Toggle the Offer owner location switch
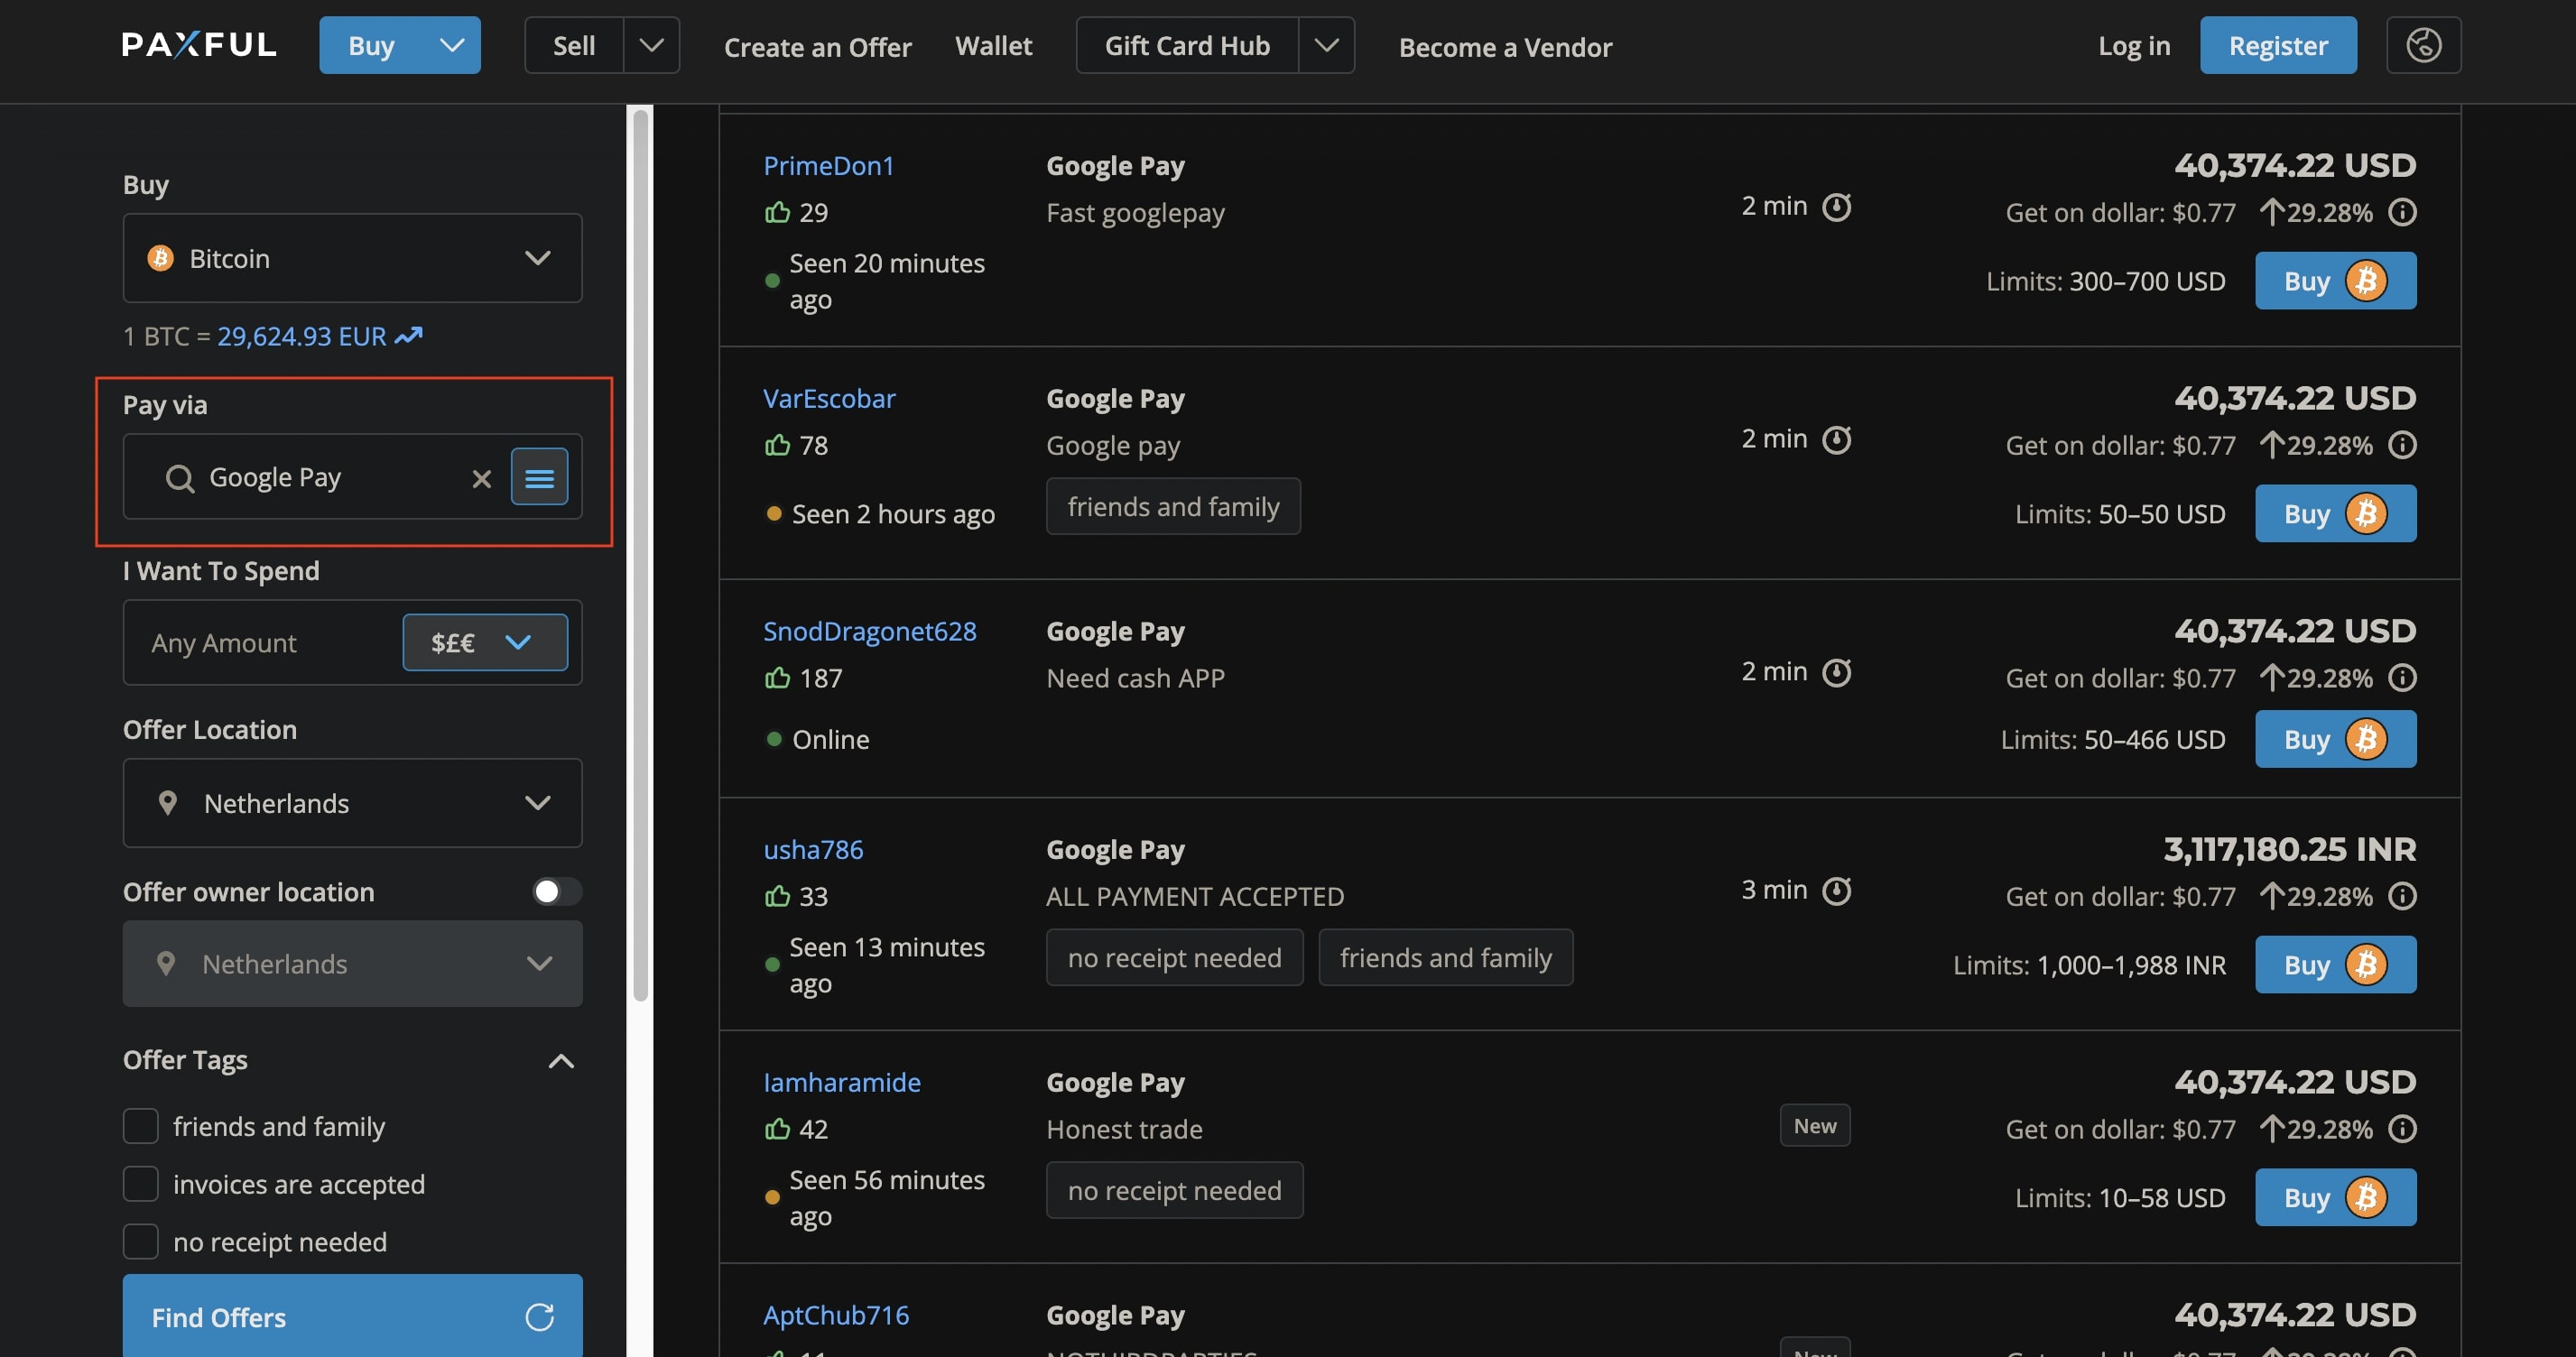Screen dimensions: 2576x1357 [556, 891]
